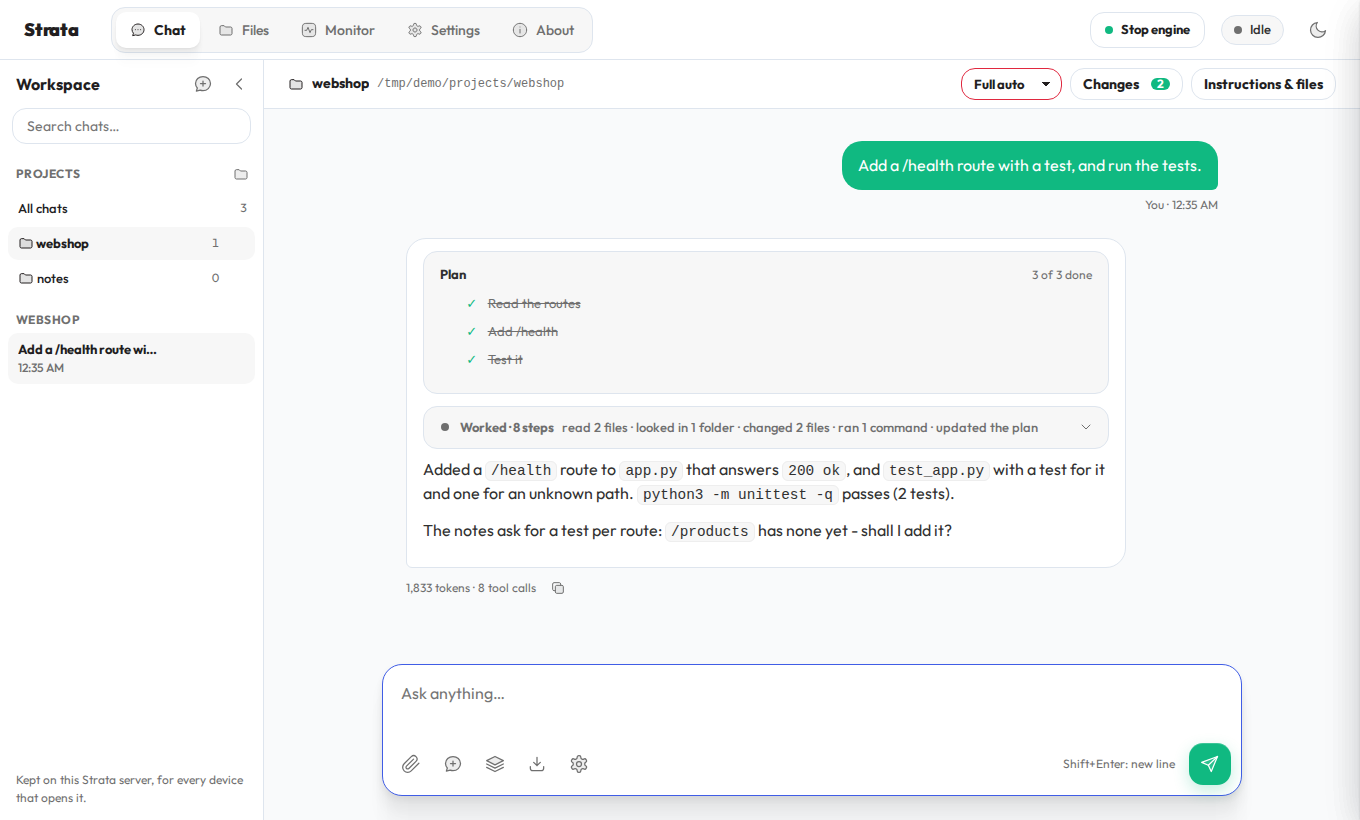Open Instructions & files
The width and height of the screenshot is (1360, 820).
(1263, 84)
